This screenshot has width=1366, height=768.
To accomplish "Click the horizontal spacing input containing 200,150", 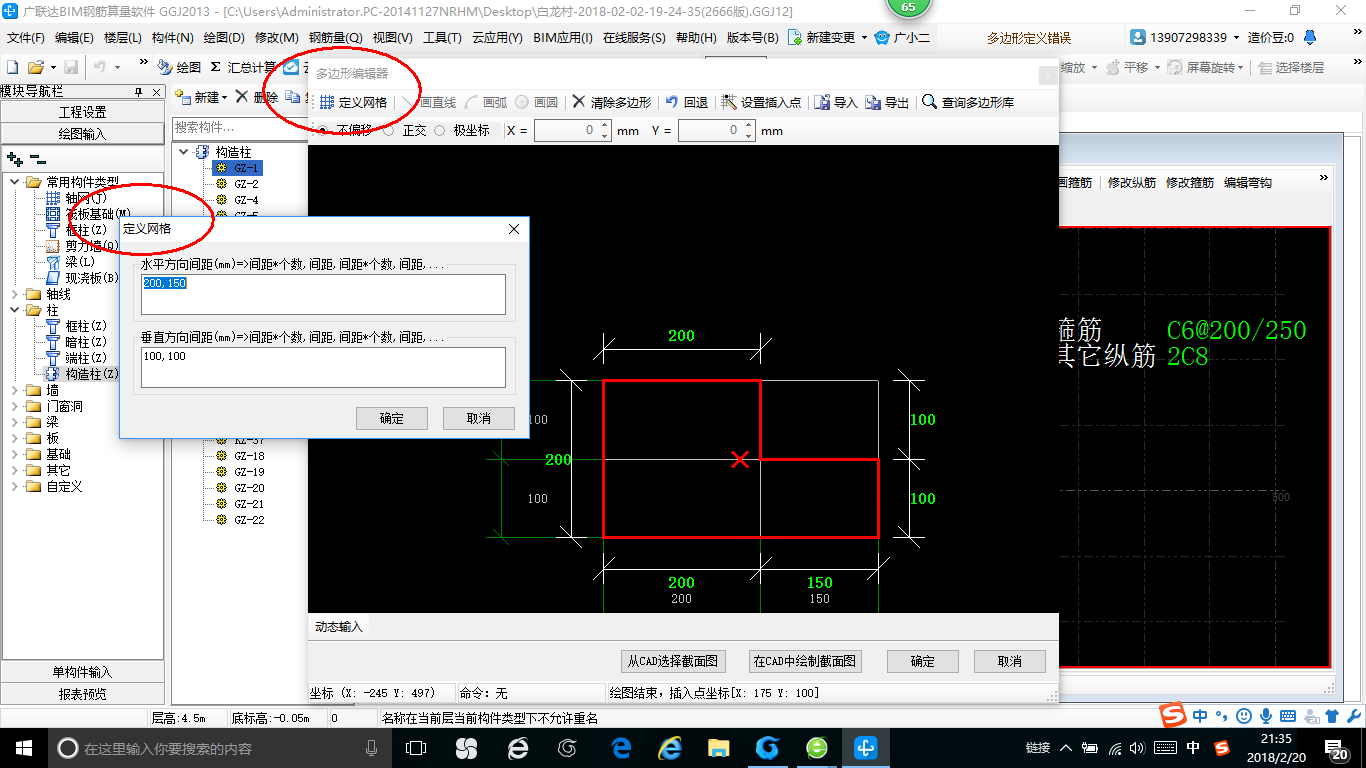I will (x=323, y=294).
